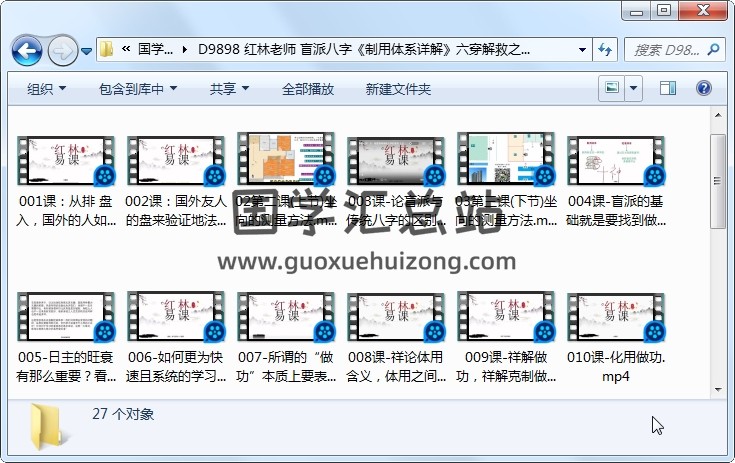Minimize the Explorer window
This screenshot has height=463, width=735.
click(636, 10)
